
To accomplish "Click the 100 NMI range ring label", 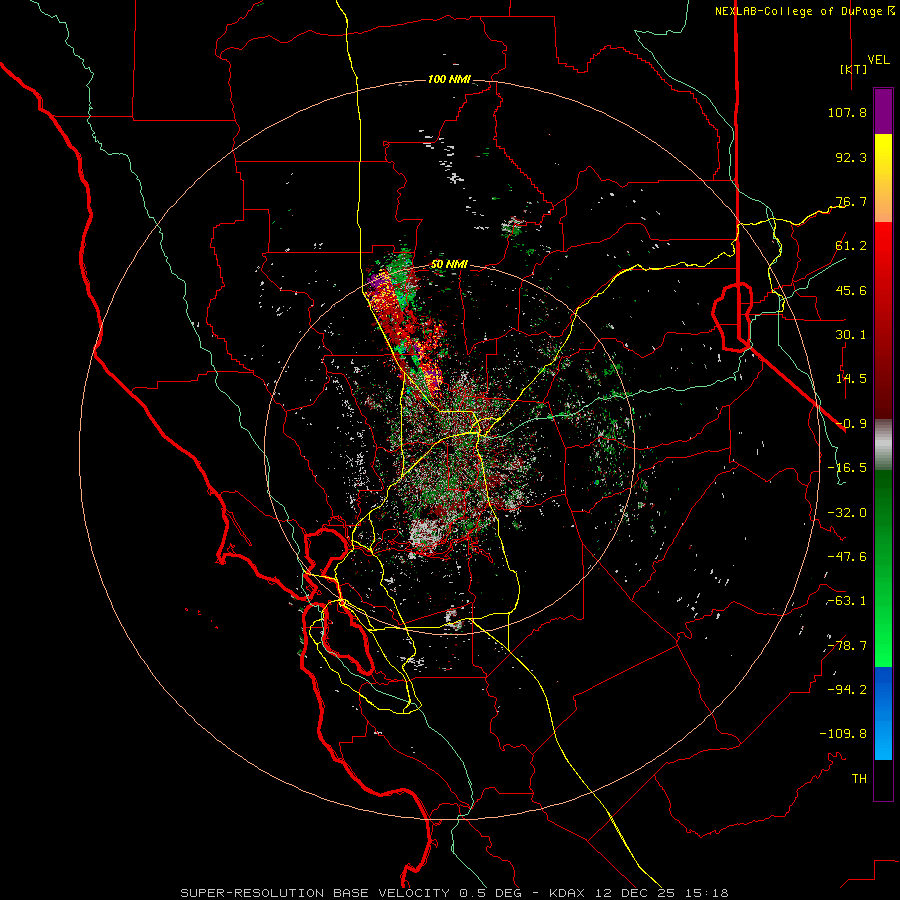I will (x=449, y=79).
